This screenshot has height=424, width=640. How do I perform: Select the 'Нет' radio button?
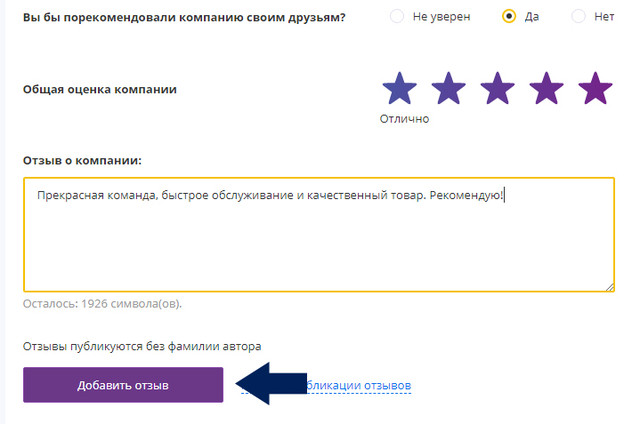[578, 16]
